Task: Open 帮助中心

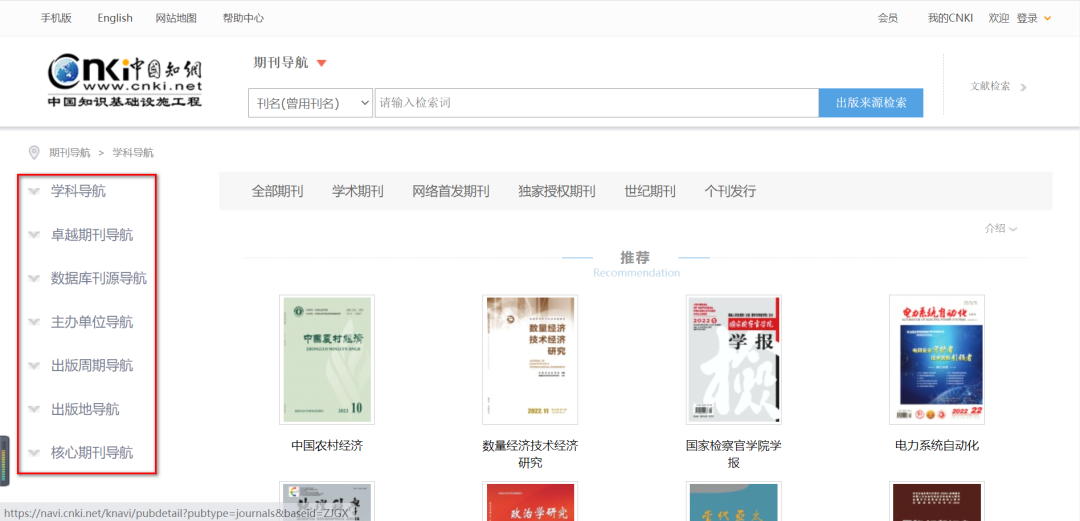Action: 243,19
